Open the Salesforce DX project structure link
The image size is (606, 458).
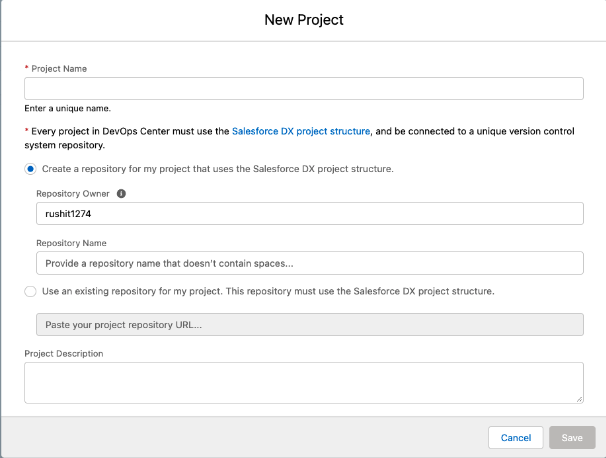pos(301,131)
